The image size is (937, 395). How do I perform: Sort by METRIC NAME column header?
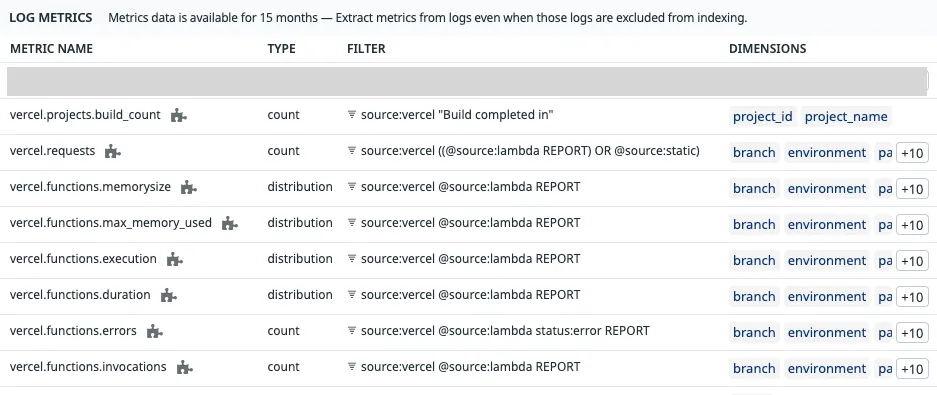(x=51, y=49)
